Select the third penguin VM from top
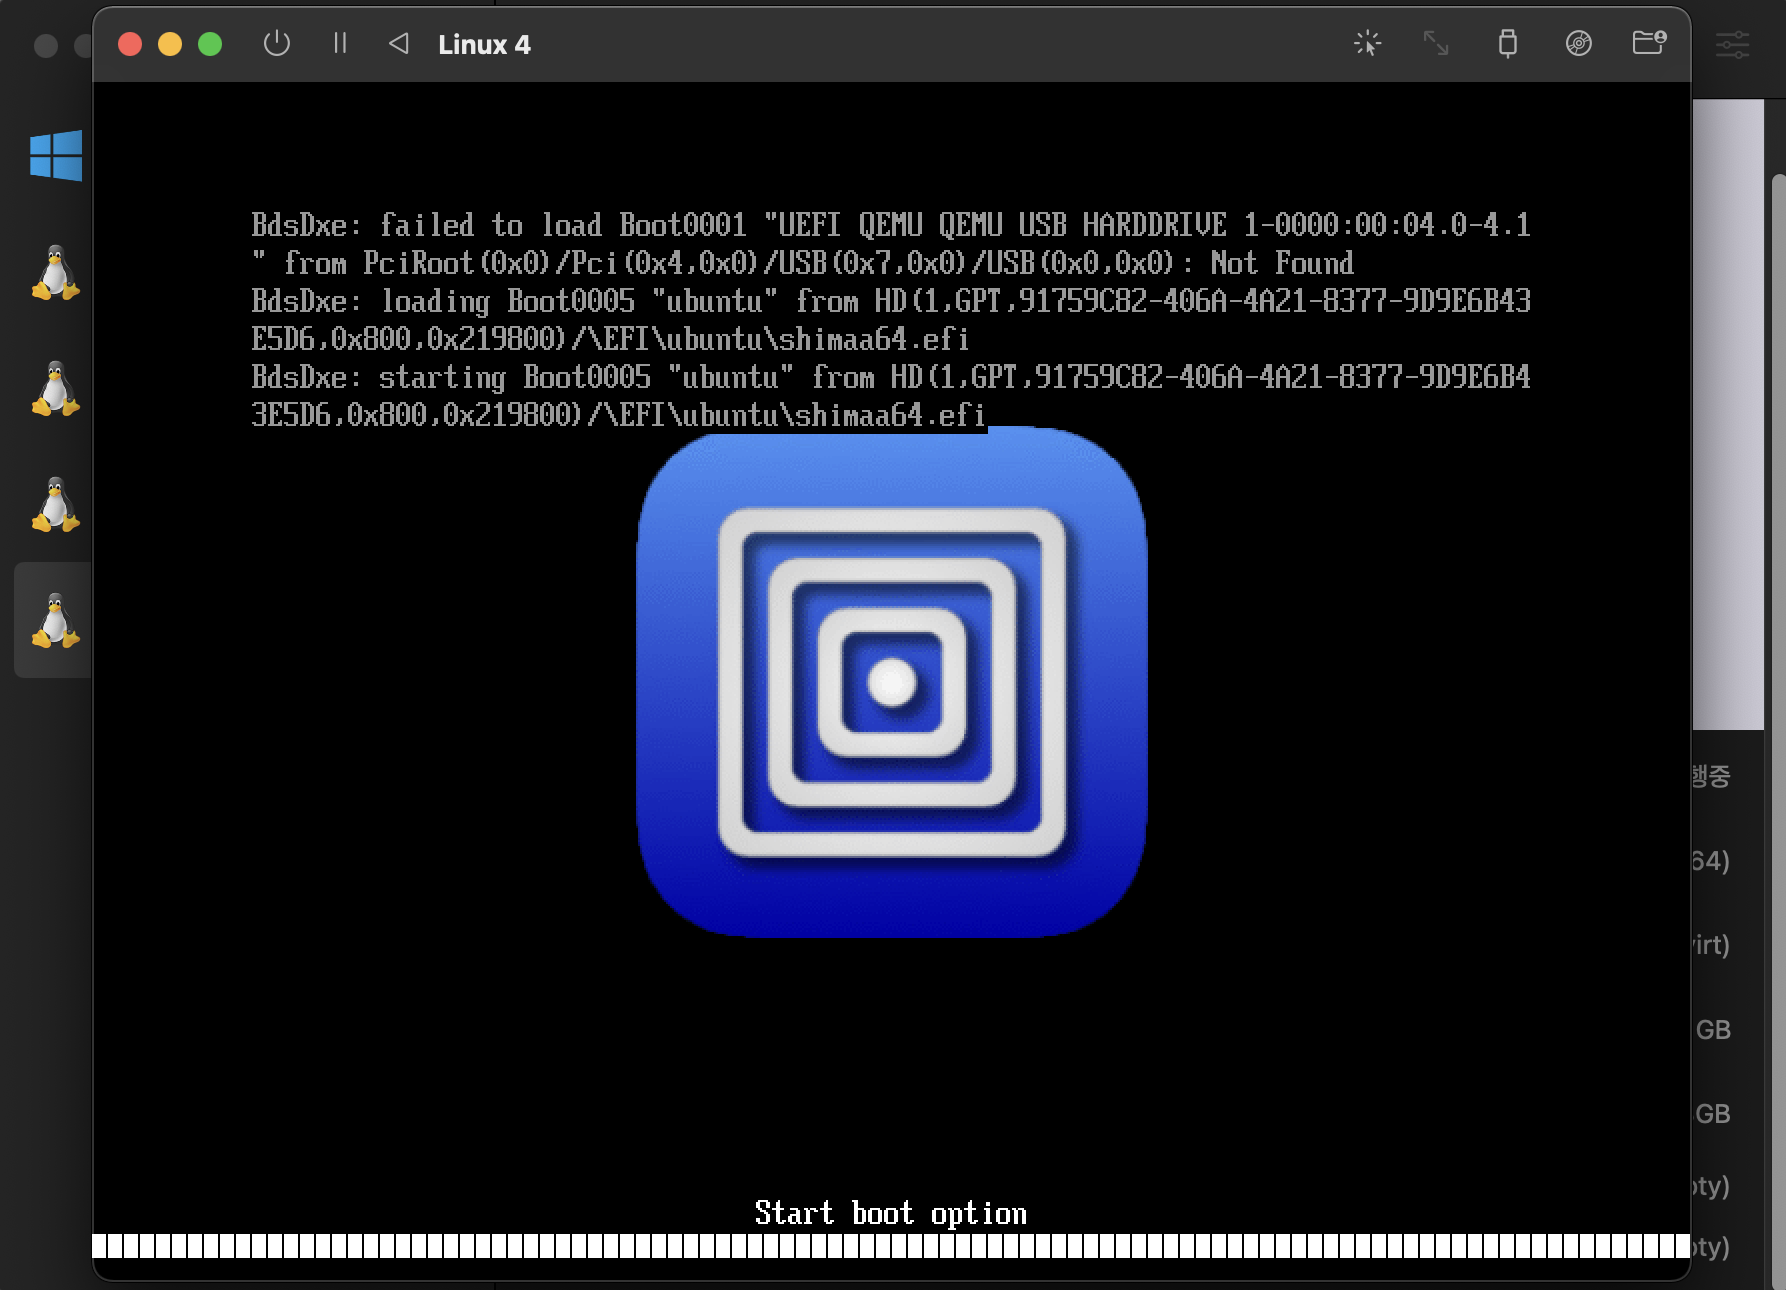This screenshot has height=1290, width=1786. [56, 504]
